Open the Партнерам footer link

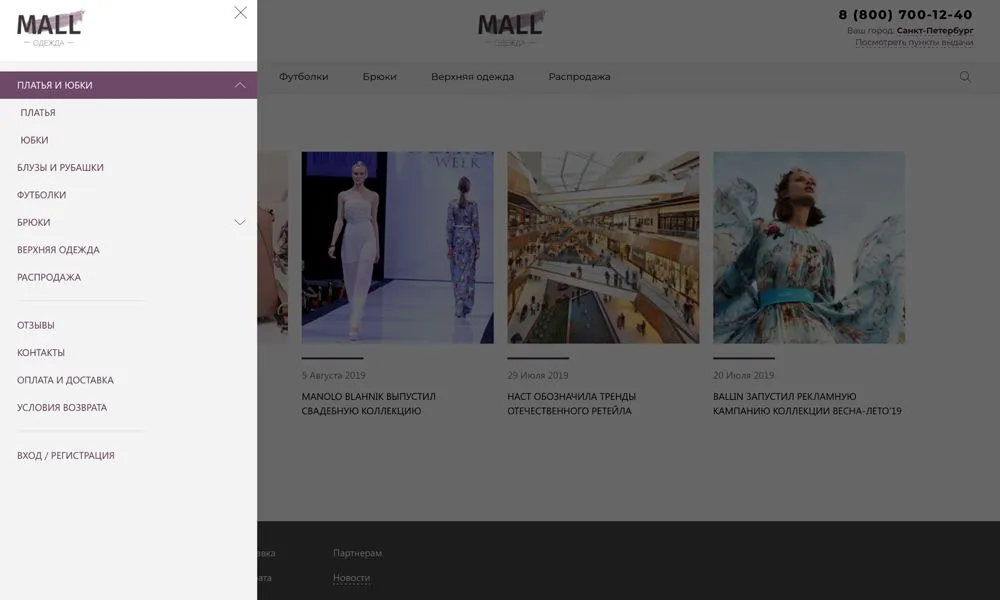(x=357, y=551)
